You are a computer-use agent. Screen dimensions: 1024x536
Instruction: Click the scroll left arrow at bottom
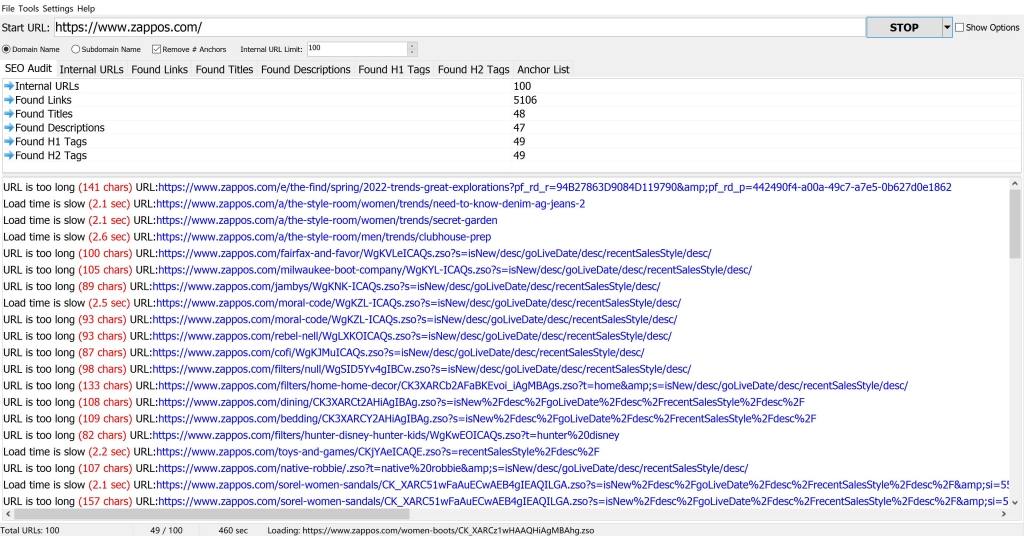tap(7, 514)
